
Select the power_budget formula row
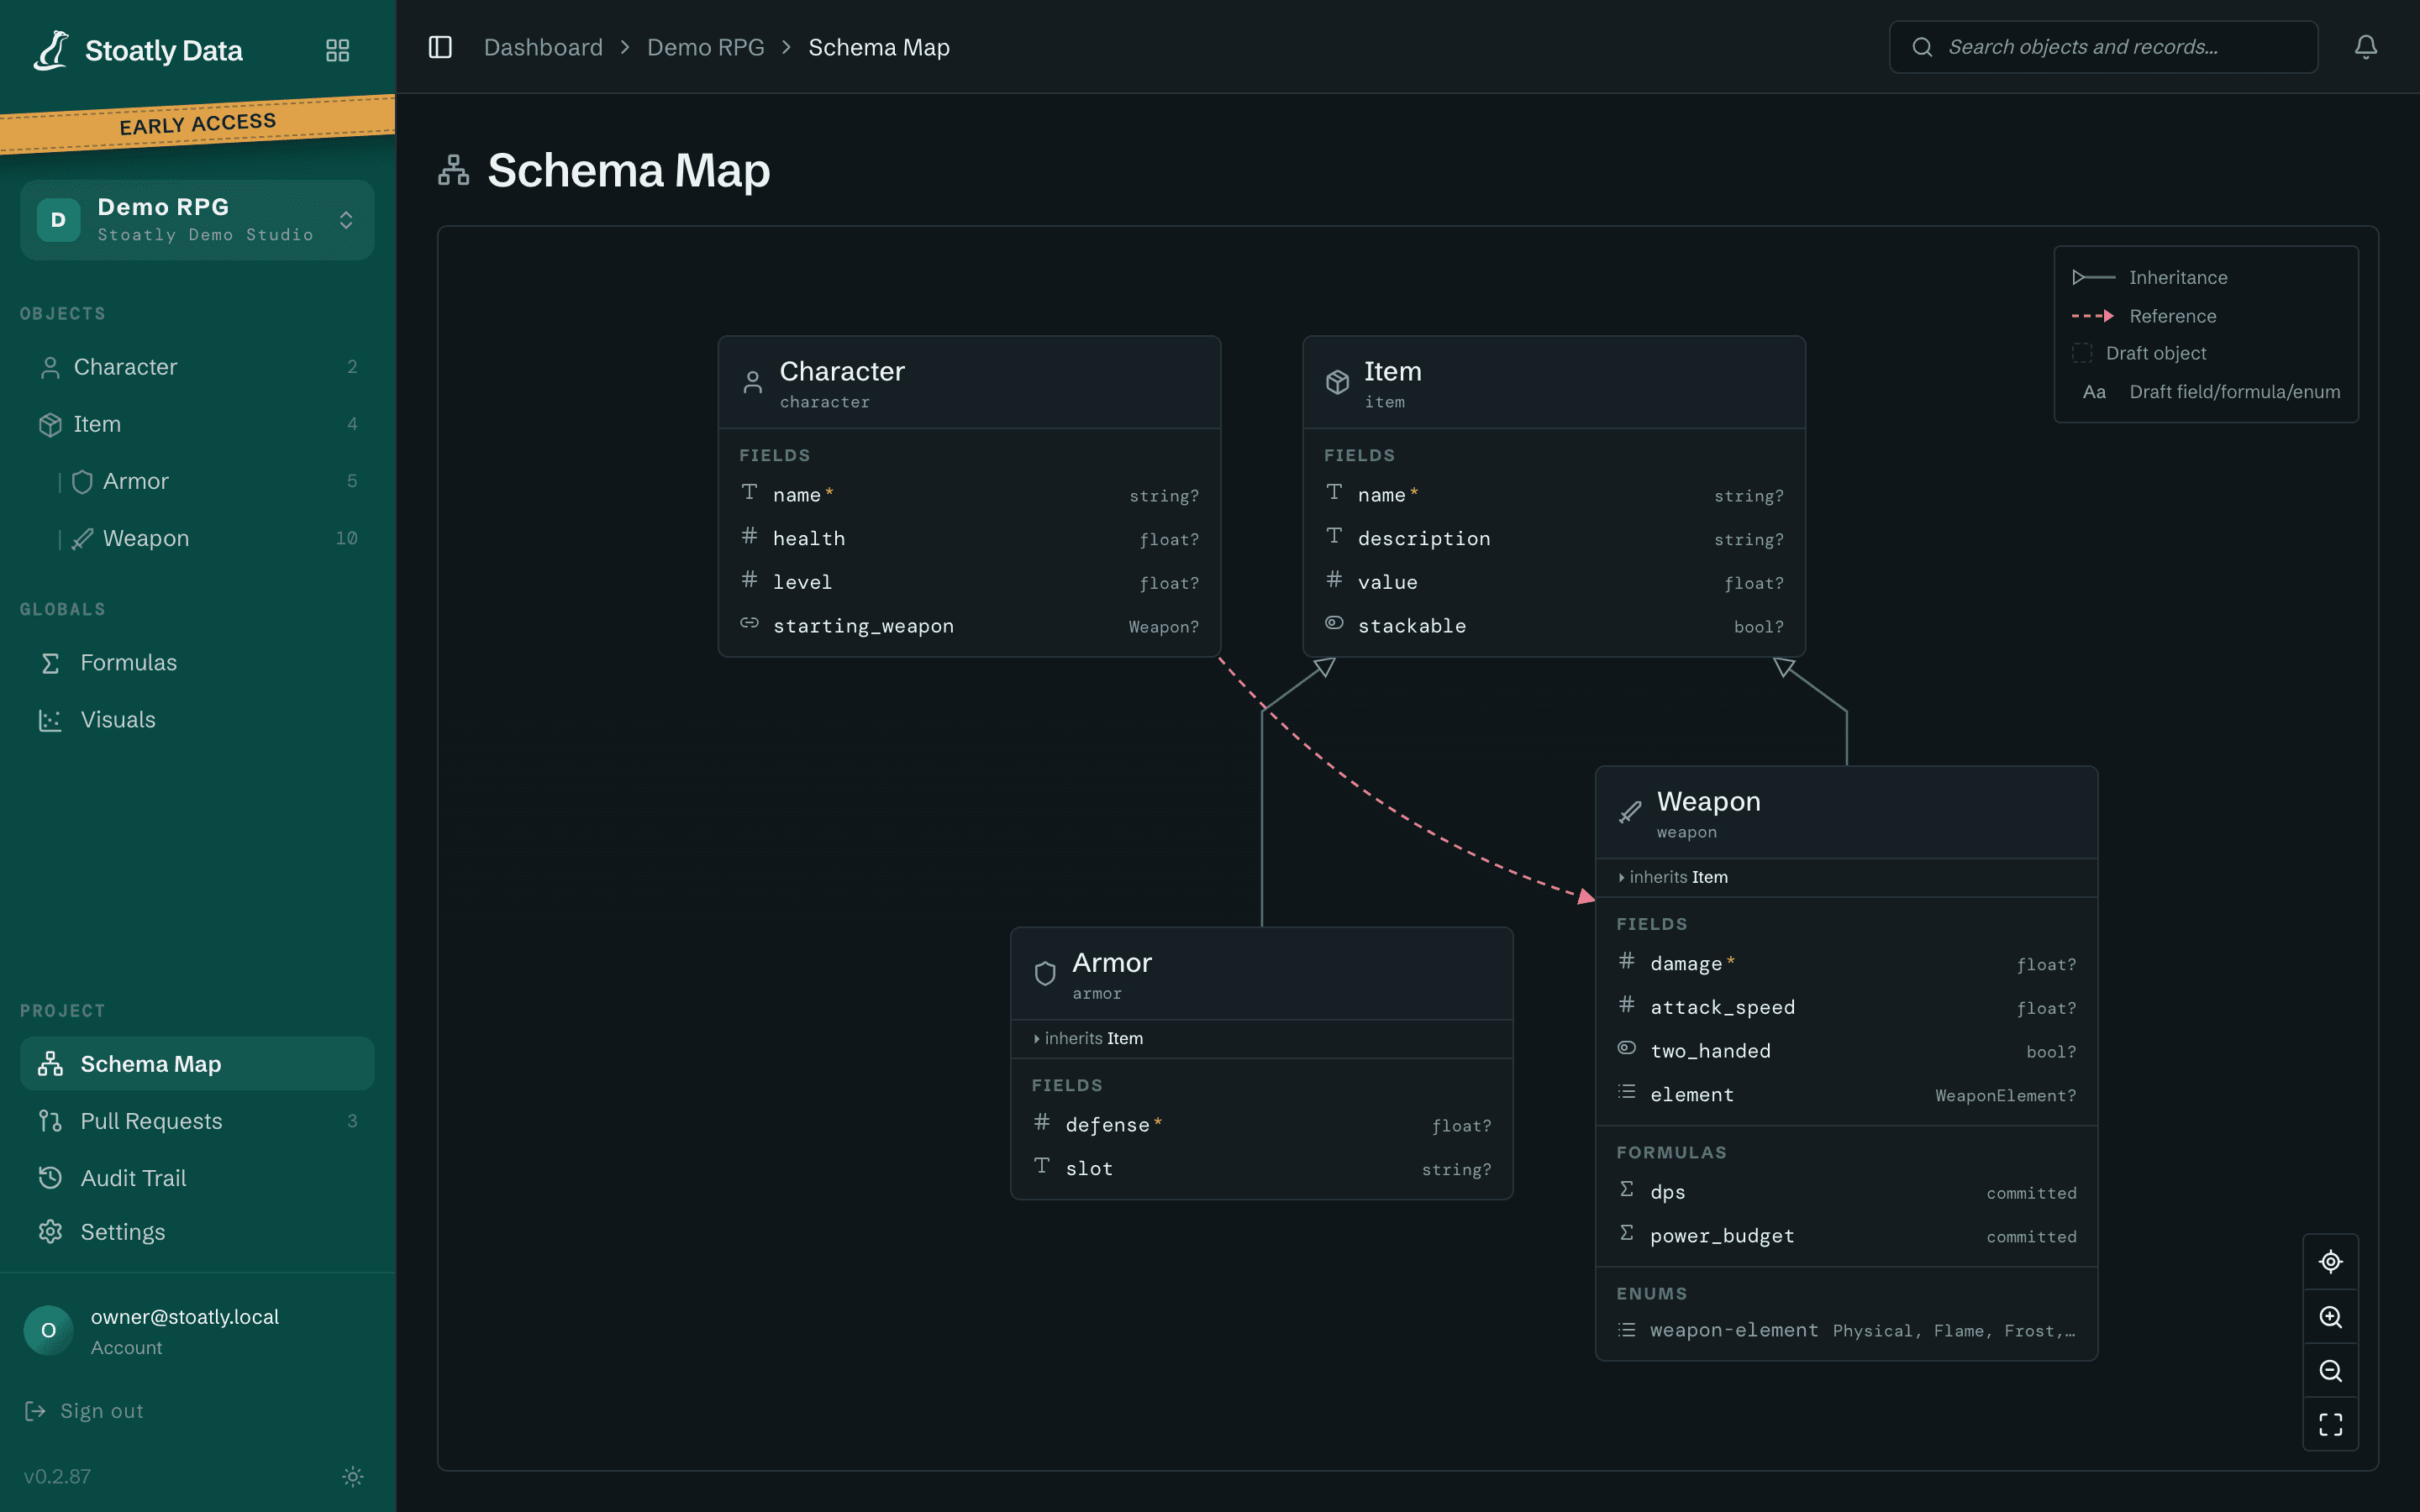1846,1236
